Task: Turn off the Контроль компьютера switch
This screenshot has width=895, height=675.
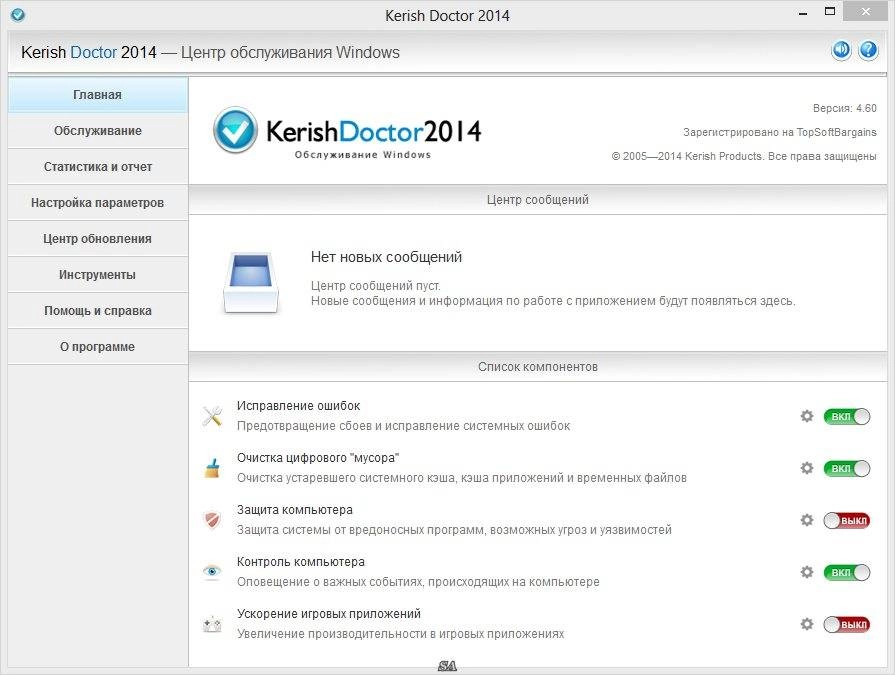Action: point(846,572)
